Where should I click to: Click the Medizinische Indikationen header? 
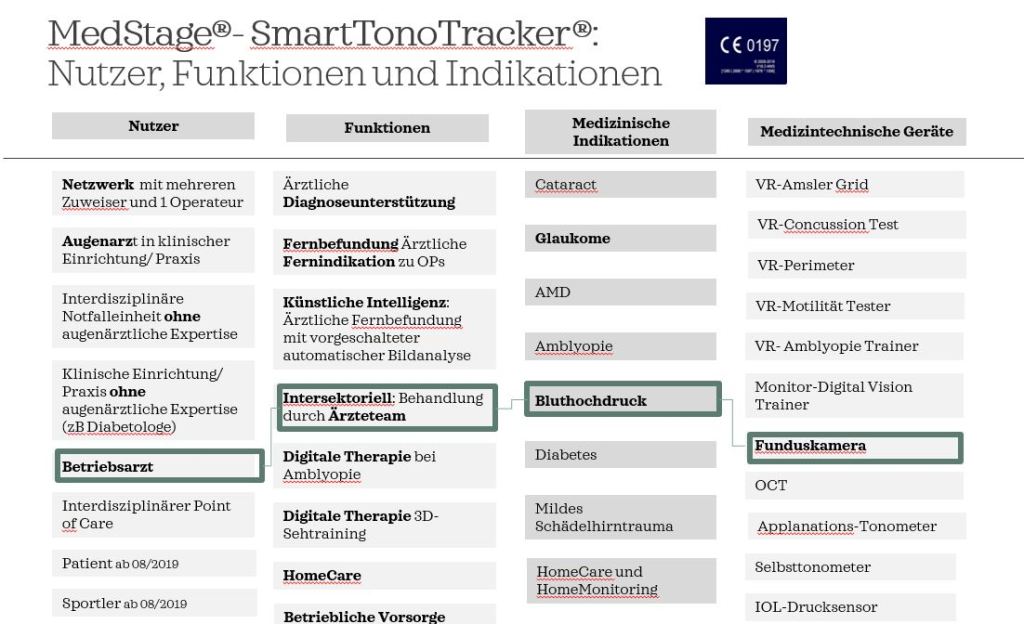[x=620, y=132]
